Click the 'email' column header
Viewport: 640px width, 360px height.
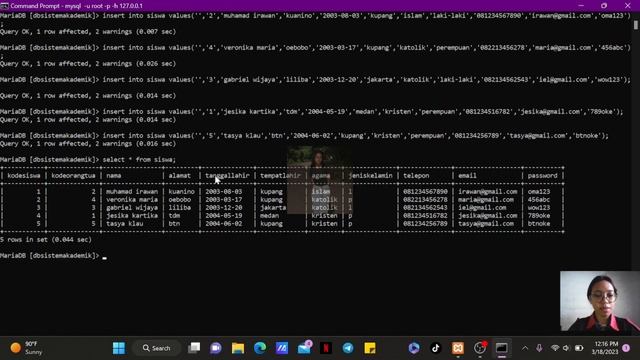coord(467,176)
